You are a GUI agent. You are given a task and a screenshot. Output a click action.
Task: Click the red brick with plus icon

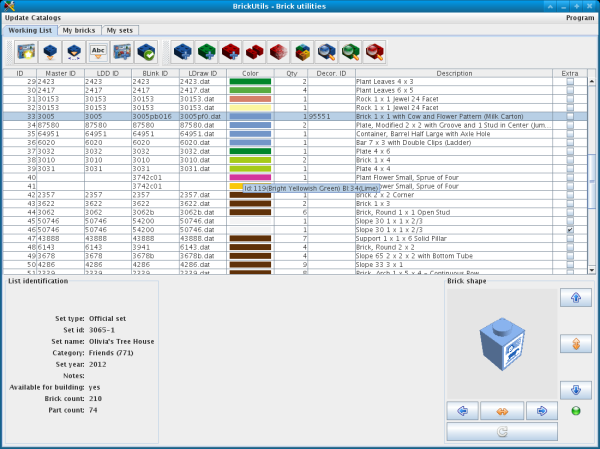(231, 52)
